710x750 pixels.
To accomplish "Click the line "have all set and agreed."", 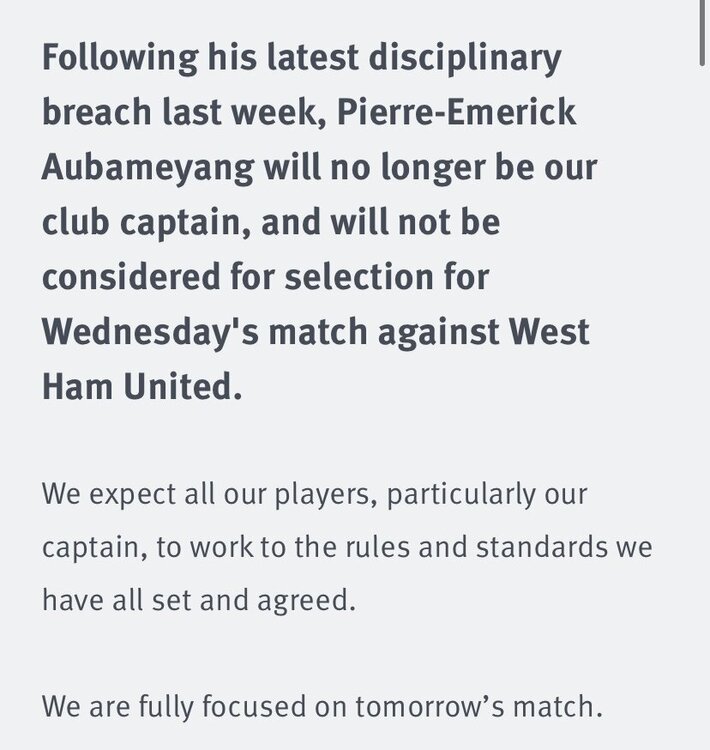I will pyautogui.click(x=198, y=602).
